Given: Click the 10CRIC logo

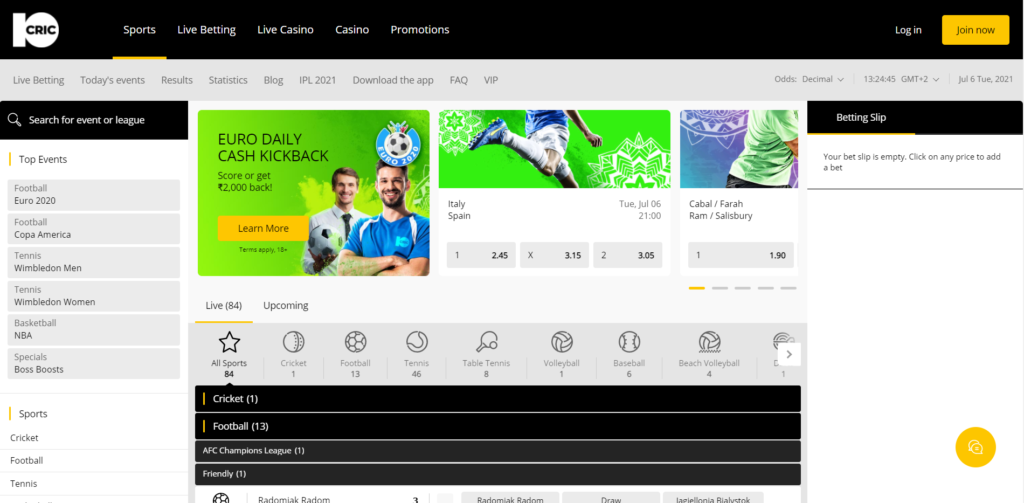Looking at the screenshot, I should click(36, 30).
